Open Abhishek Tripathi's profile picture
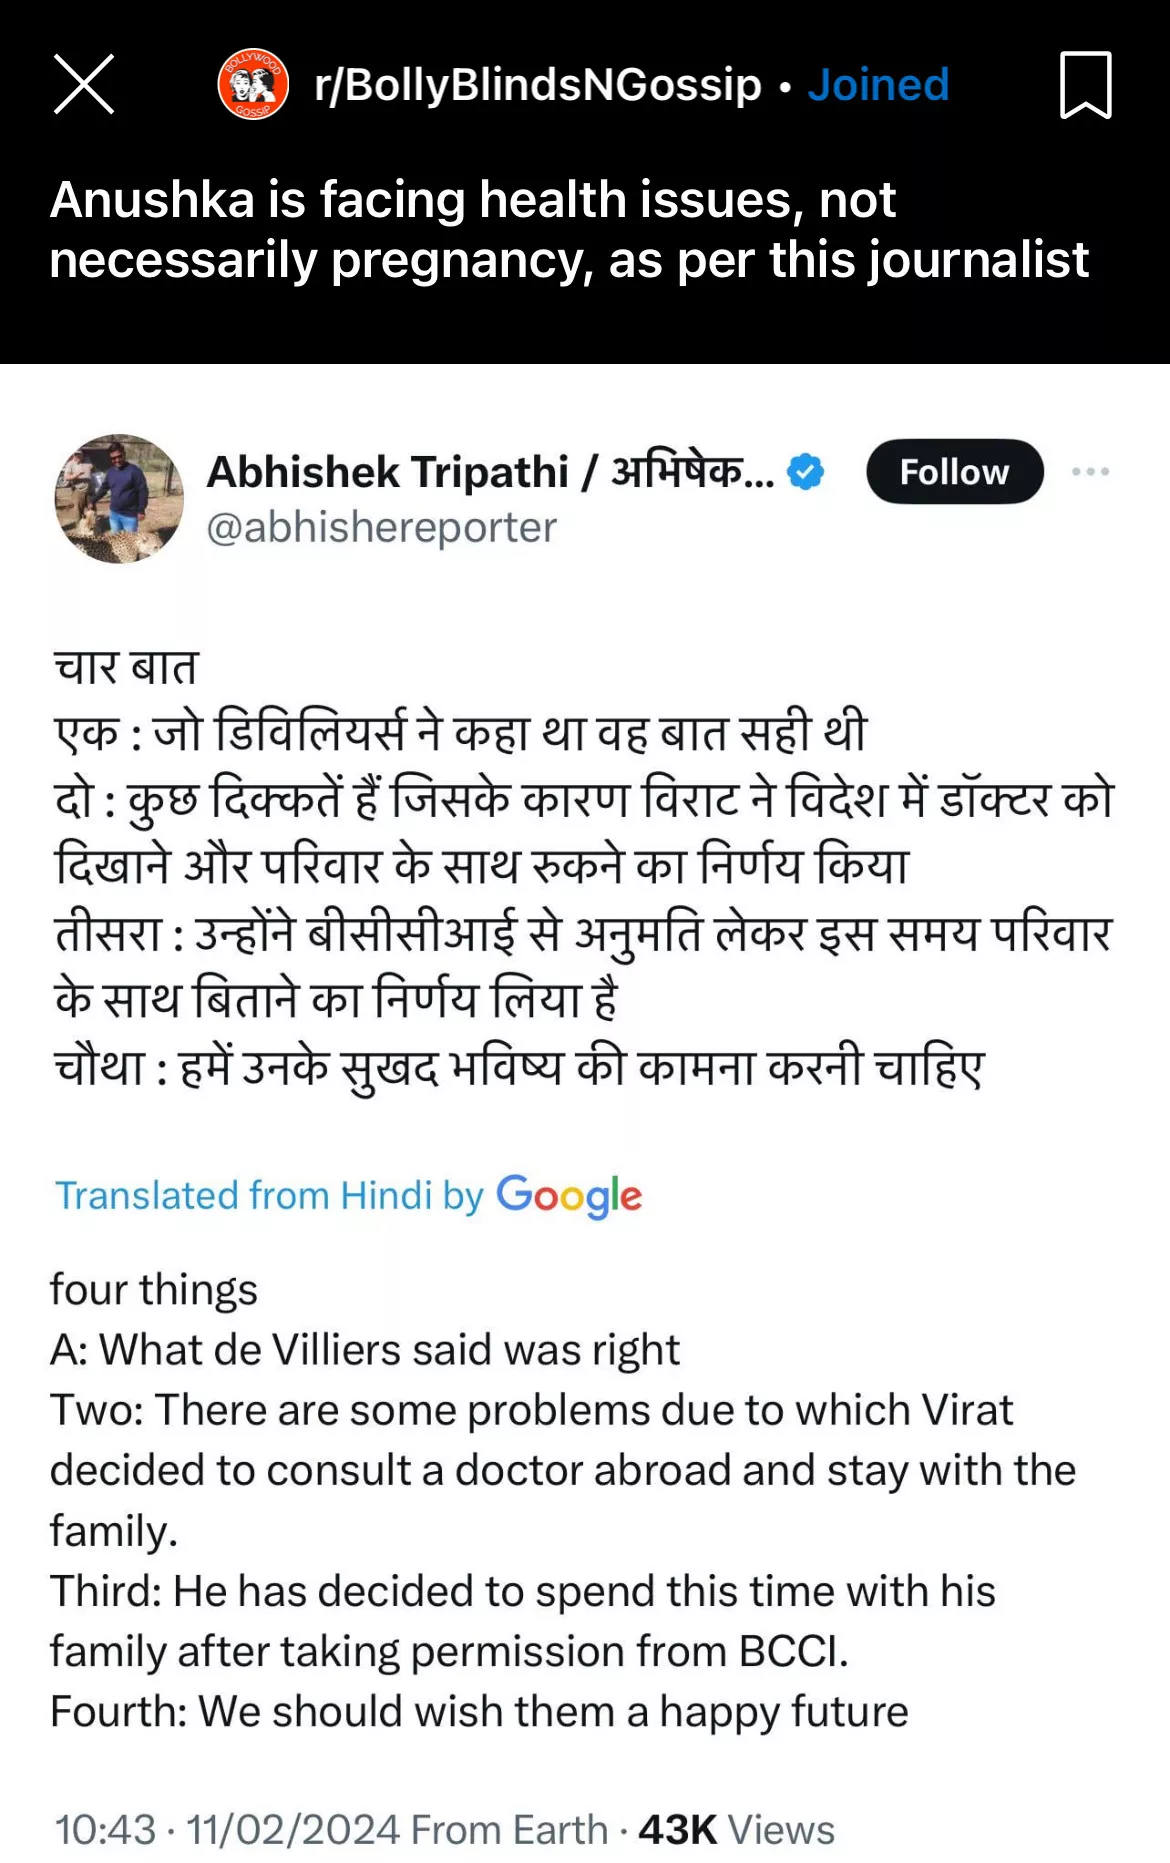Image resolution: width=1170 pixels, height=1863 pixels. (119, 498)
